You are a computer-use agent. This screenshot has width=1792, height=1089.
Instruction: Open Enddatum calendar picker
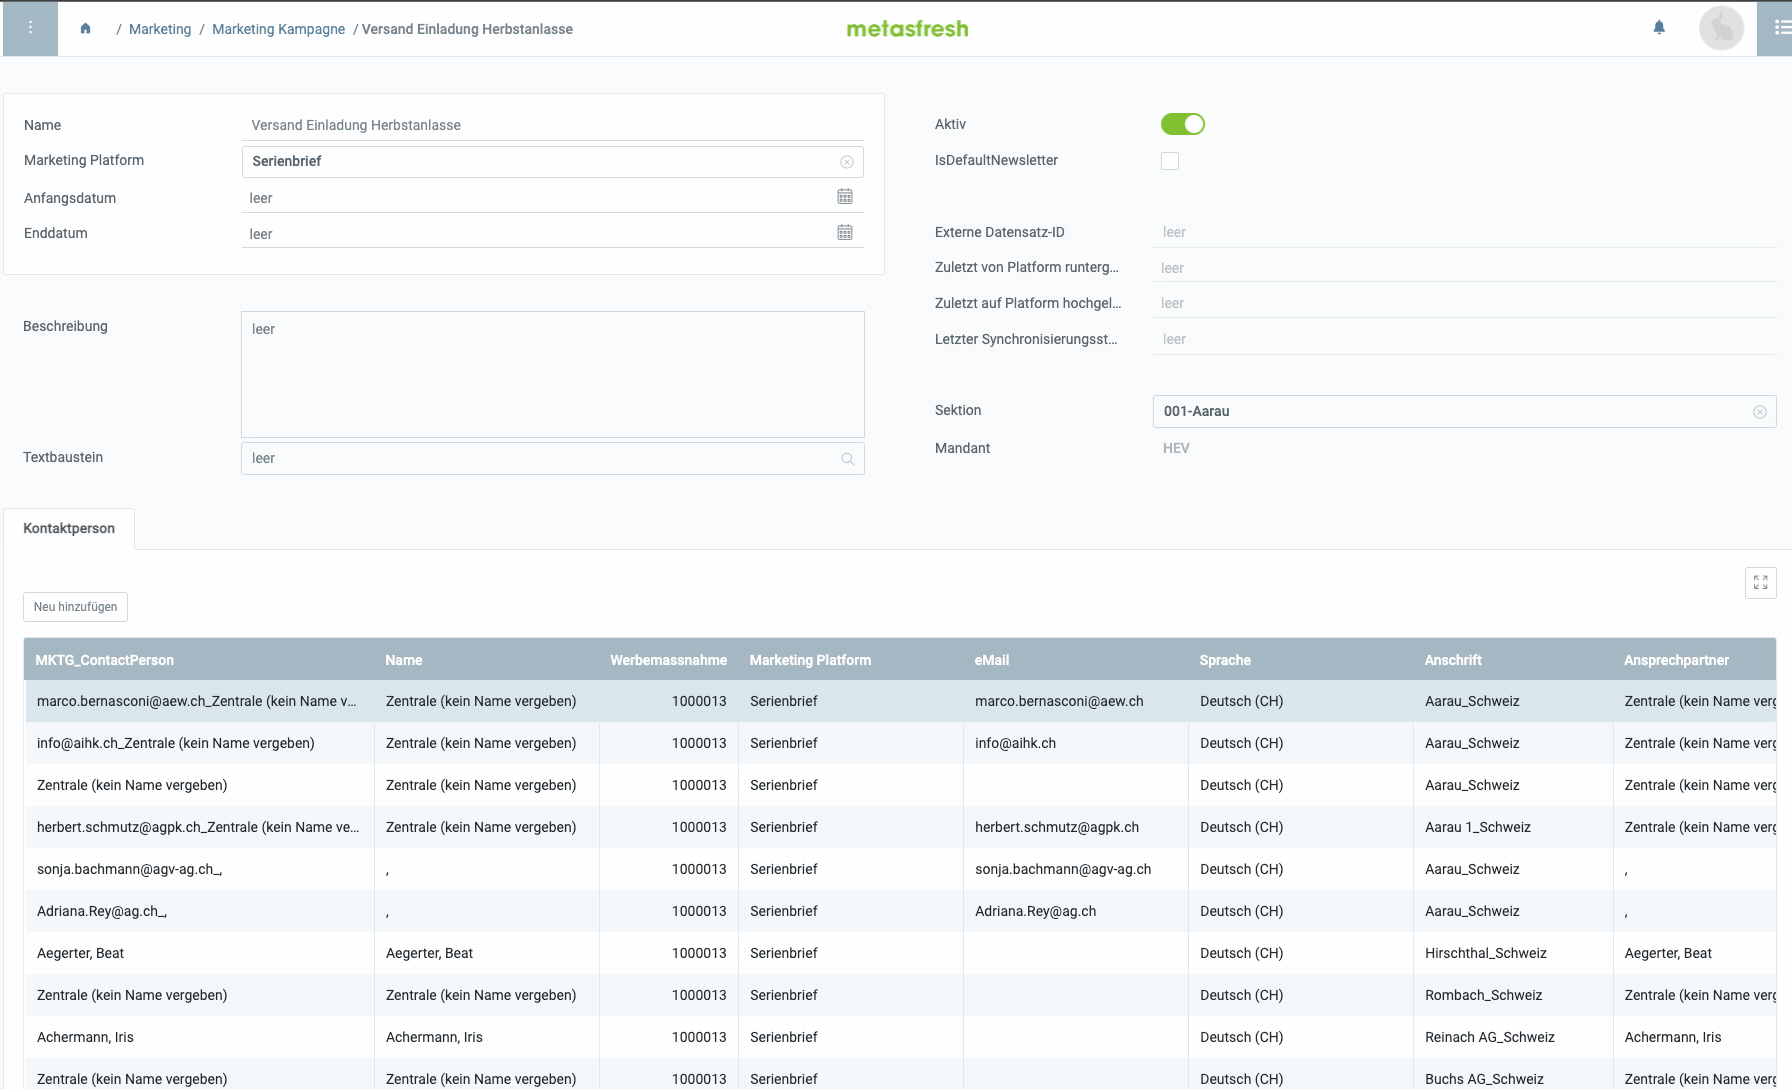[x=845, y=232]
